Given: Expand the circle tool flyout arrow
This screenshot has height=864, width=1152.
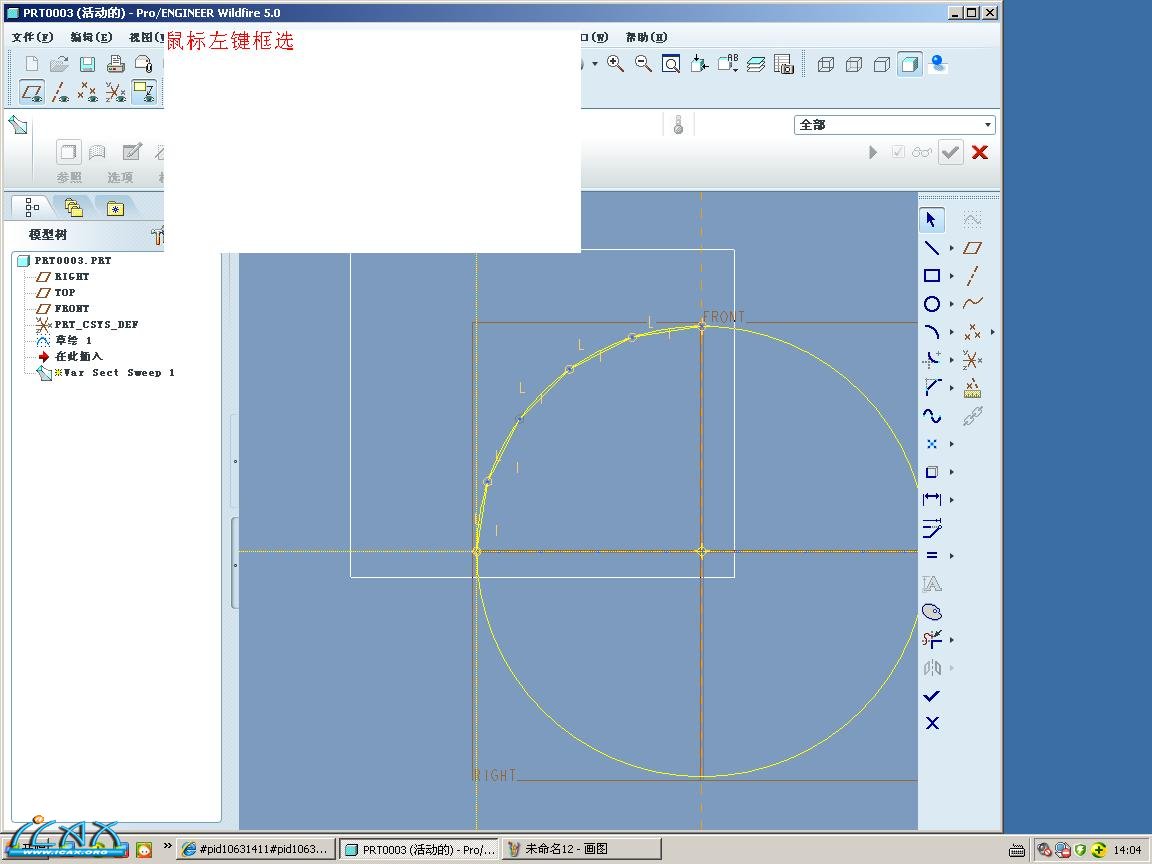Looking at the screenshot, I should 951,304.
